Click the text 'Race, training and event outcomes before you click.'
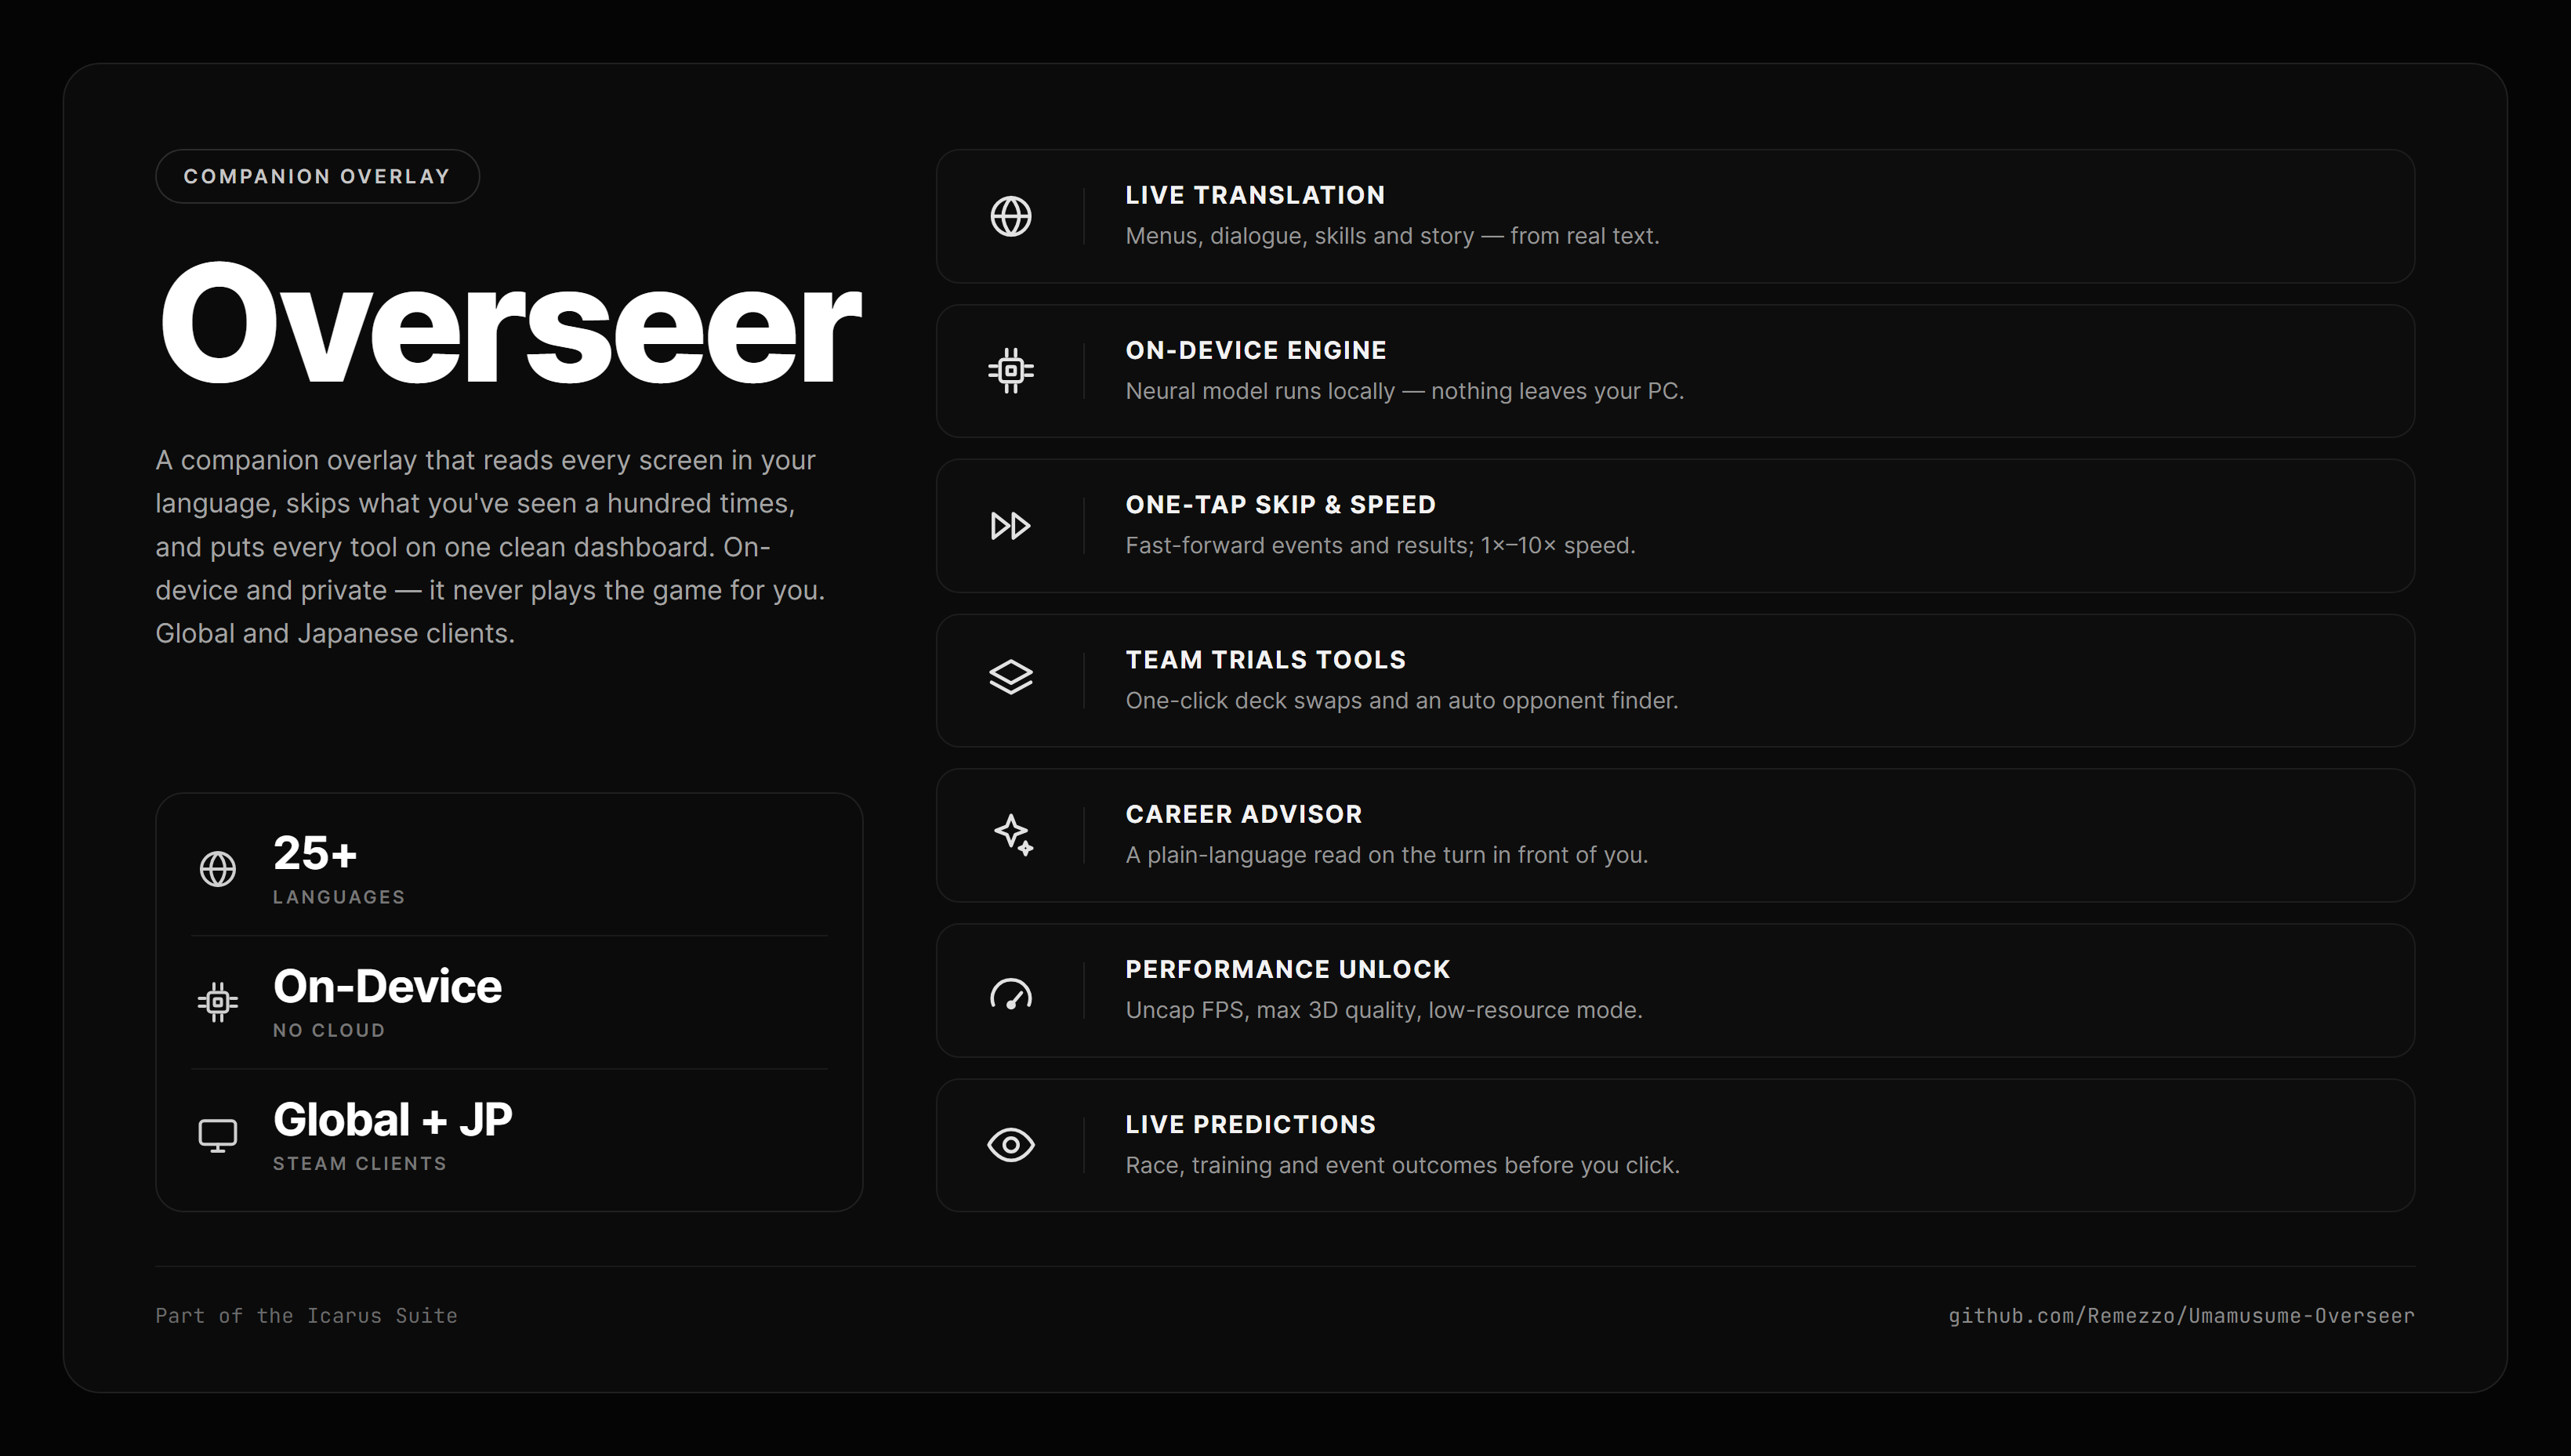This screenshot has height=1456, width=2571. (1403, 1165)
